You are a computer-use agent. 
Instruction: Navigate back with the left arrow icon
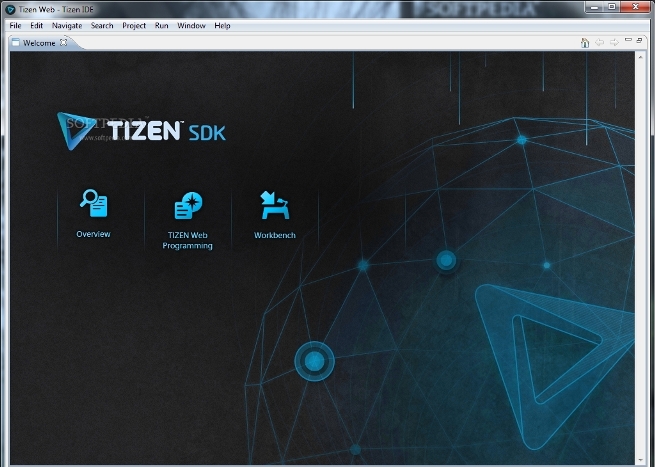(599, 42)
